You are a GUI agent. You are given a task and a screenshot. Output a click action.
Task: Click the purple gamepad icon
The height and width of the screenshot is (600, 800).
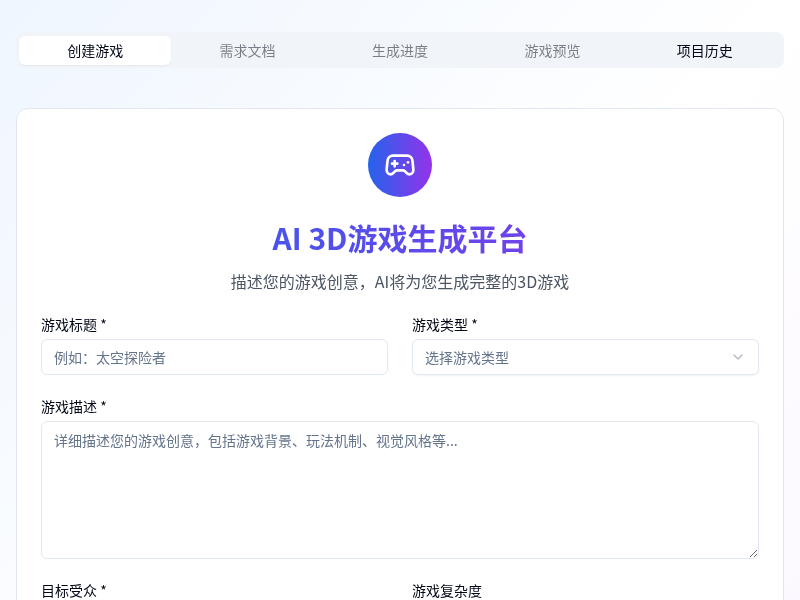click(x=399, y=164)
